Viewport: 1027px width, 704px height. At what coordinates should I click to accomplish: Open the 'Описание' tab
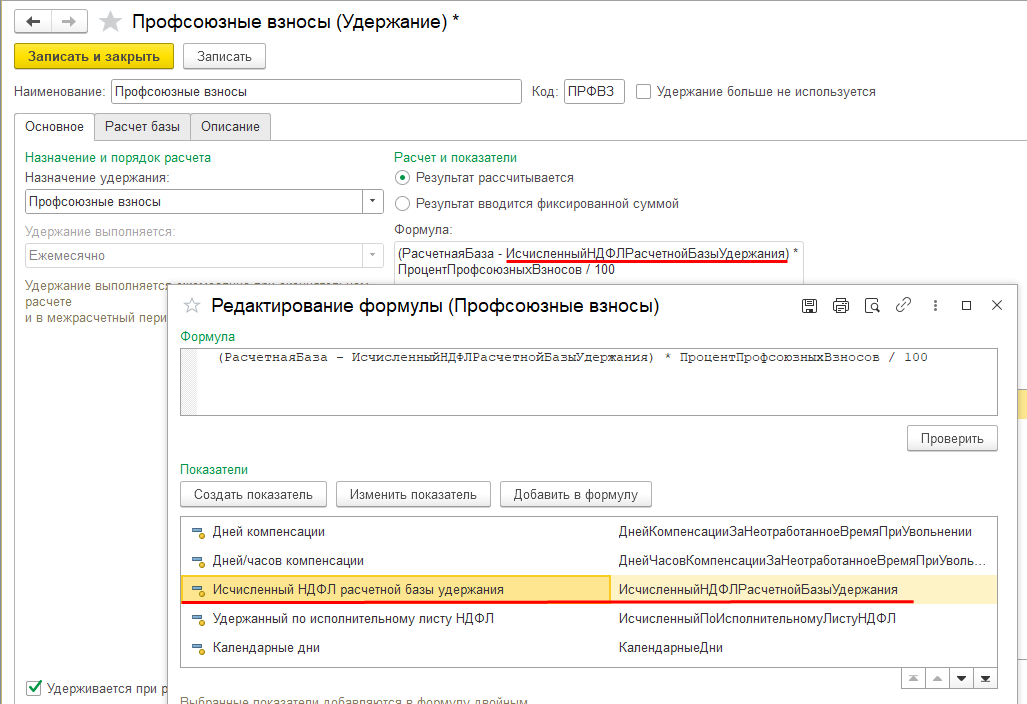point(230,127)
